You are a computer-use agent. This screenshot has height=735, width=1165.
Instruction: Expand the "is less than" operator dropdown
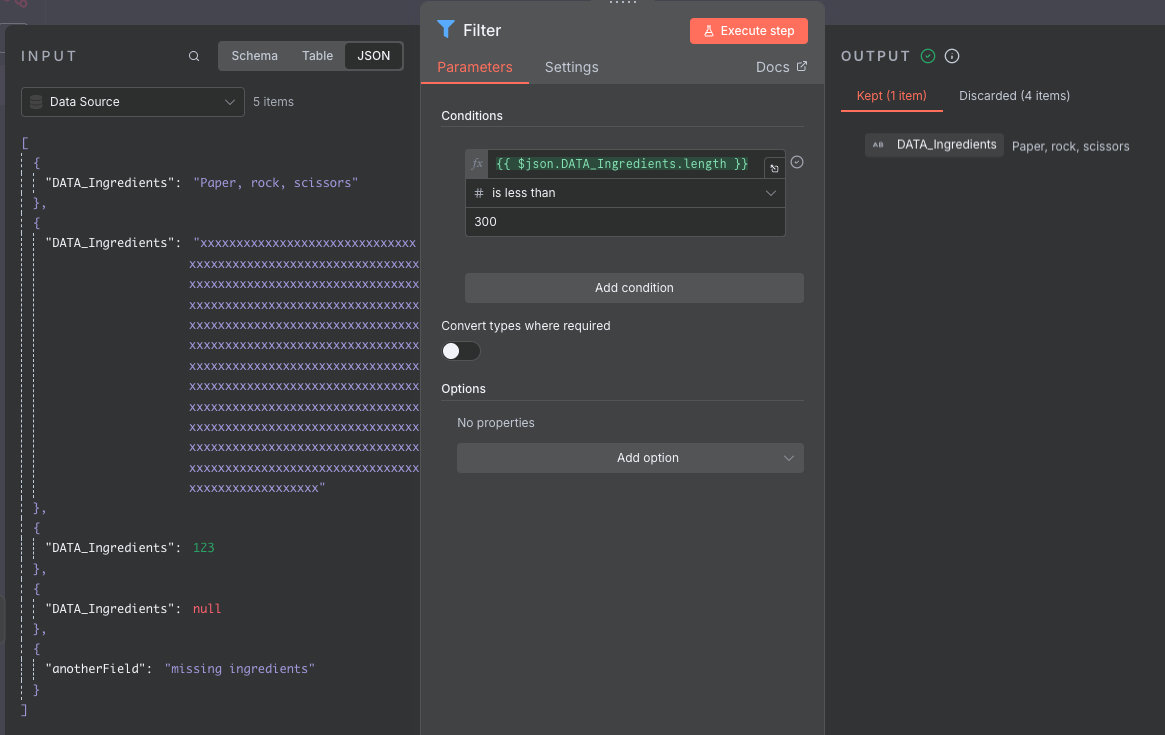(x=625, y=193)
